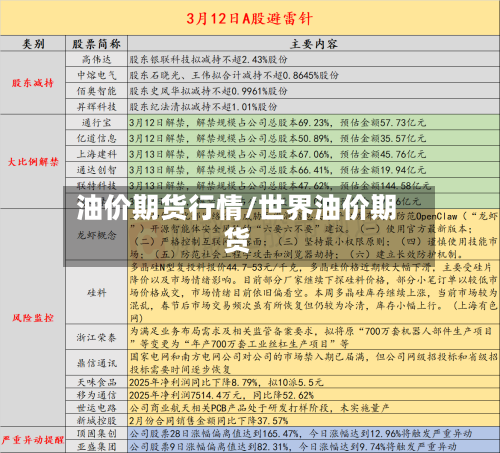Select the '硅料' cell
Image resolution: width=500 pixels, height=453 pixels.
coord(96,293)
